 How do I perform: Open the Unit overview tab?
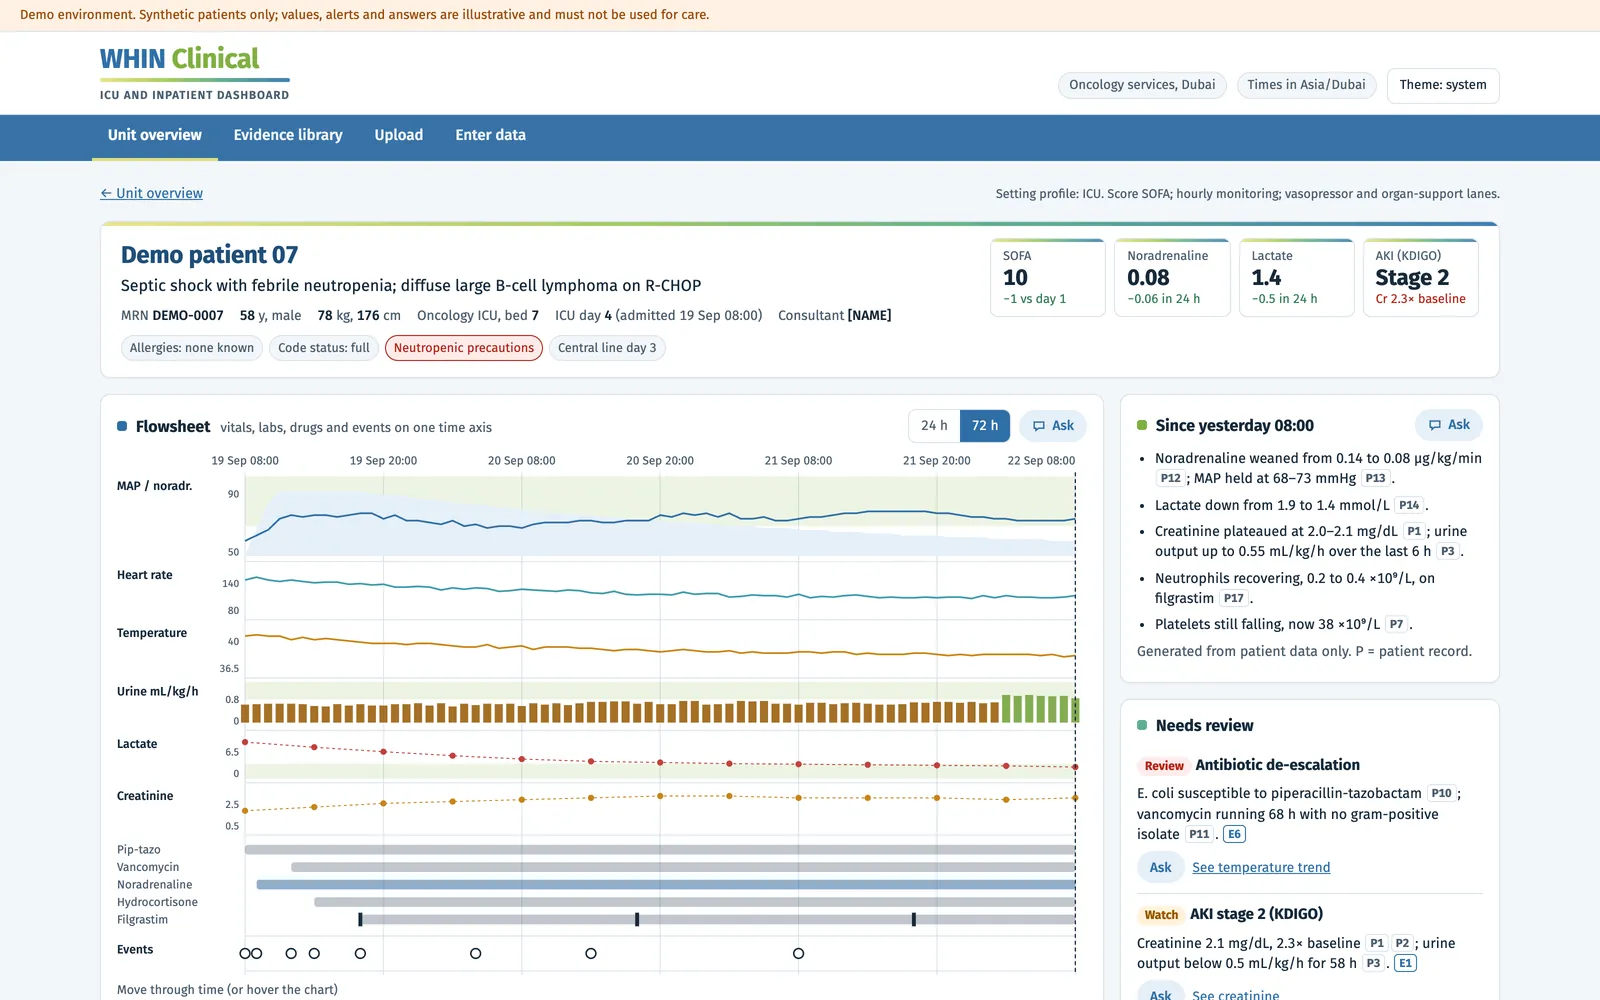(x=155, y=136)
